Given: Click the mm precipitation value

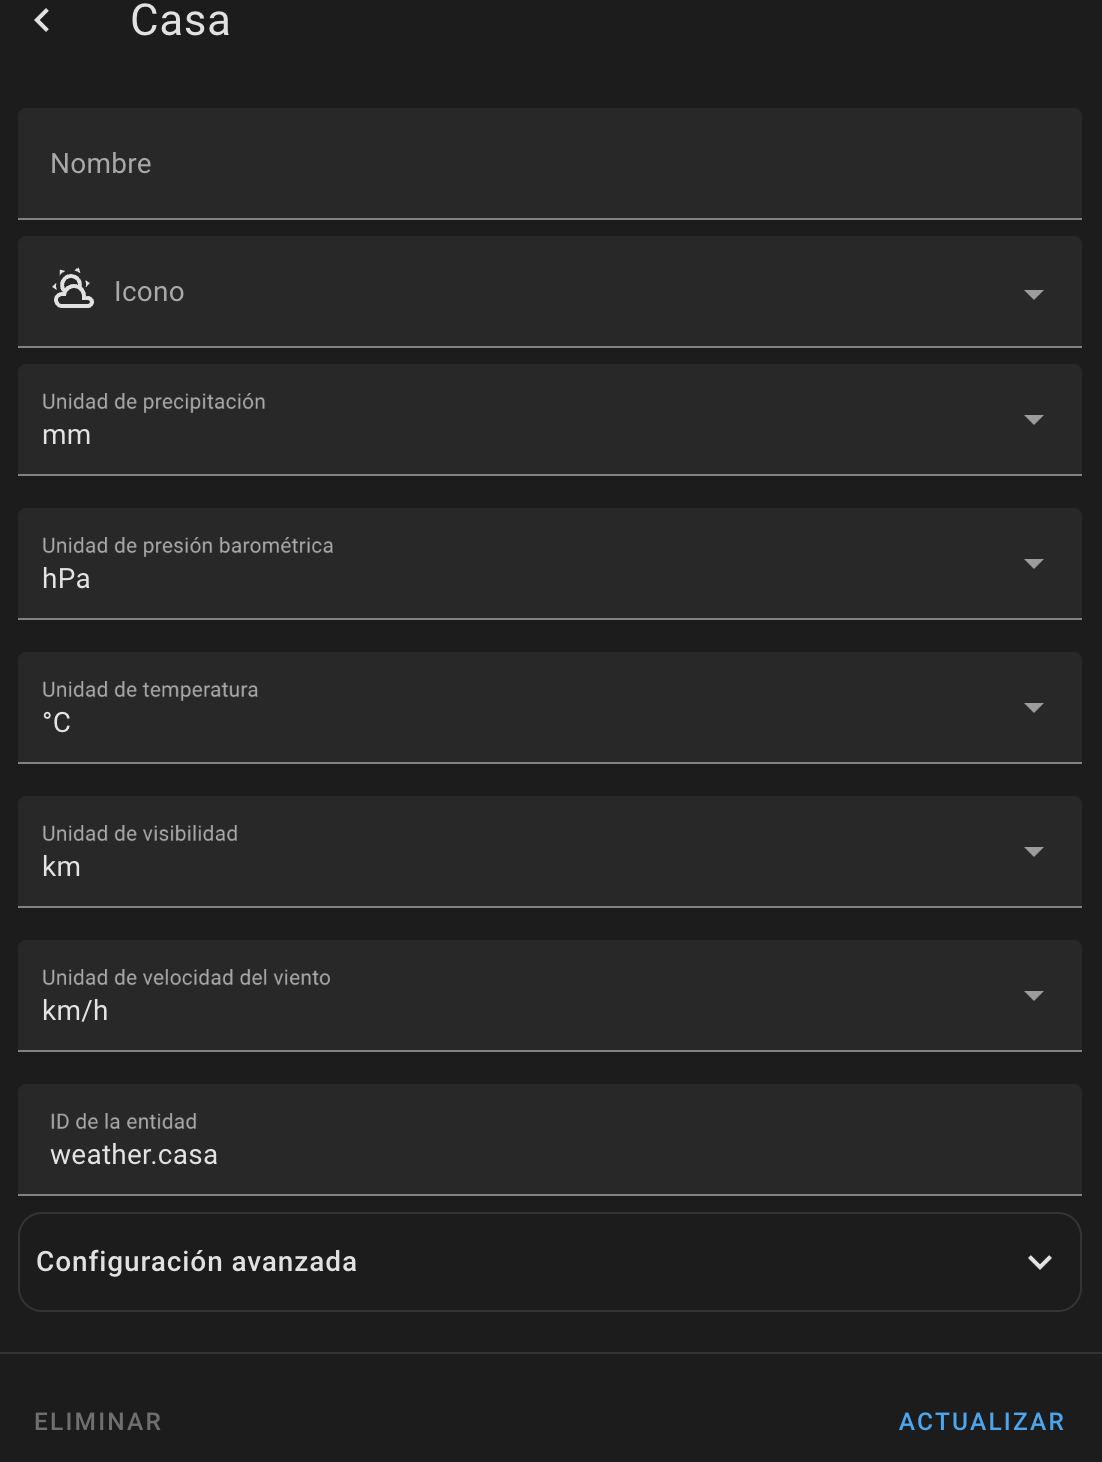Looking at the screenshot, I should (66, 435).
